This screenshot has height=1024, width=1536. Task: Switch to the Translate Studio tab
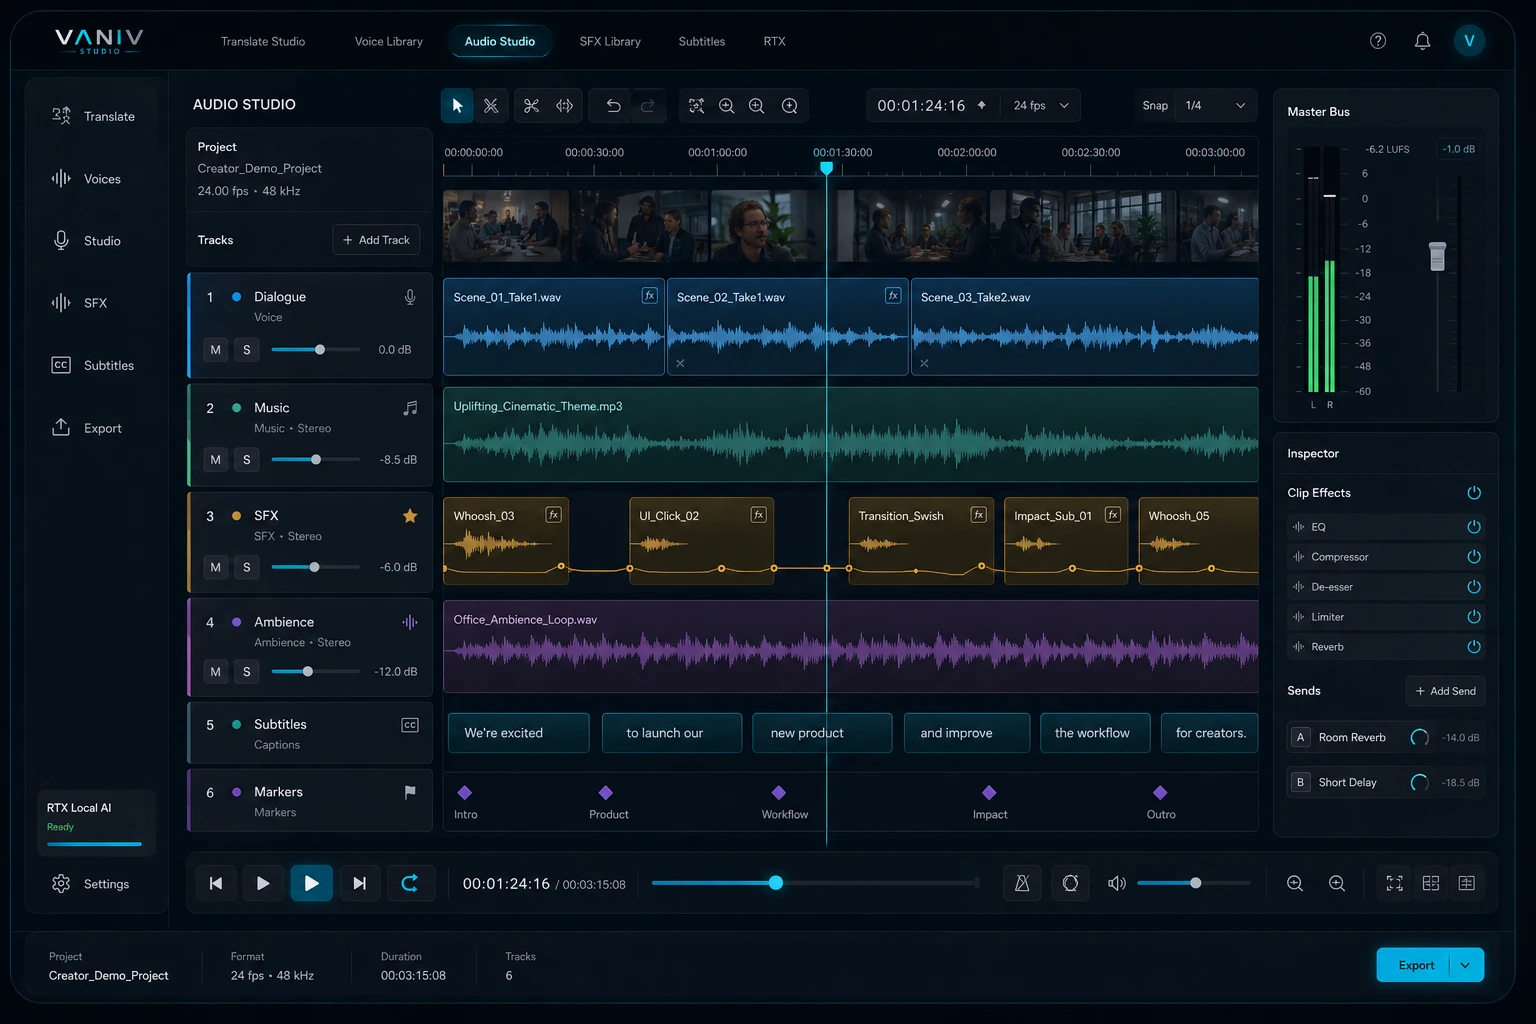click(x=263, y=41)
